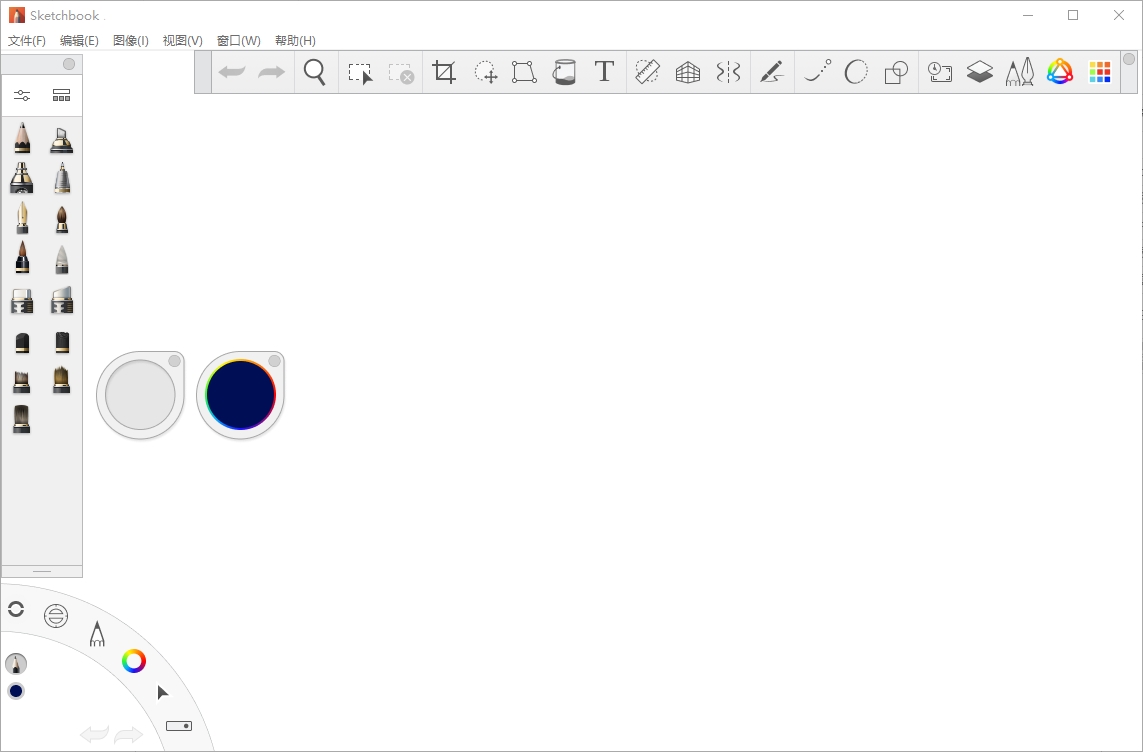Select the Text tool
The image size is (1143, 752).
[x=604, y=72]
